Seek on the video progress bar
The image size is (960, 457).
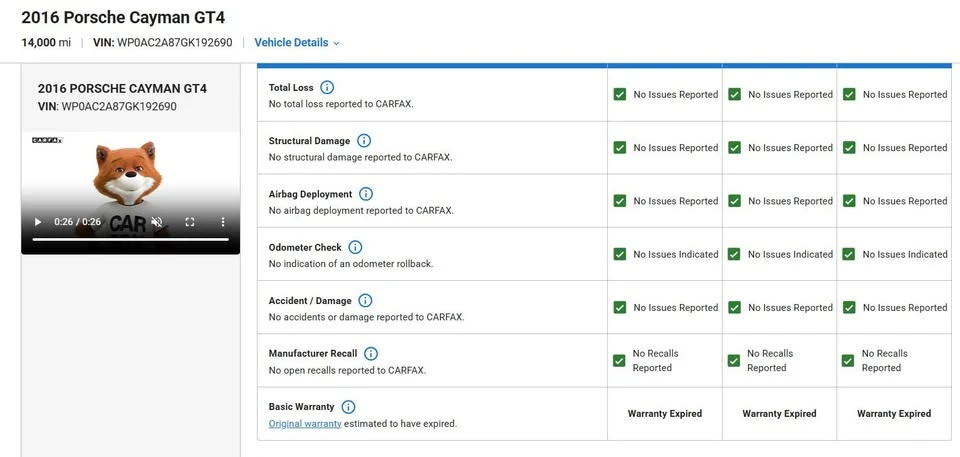tap(130, 239)
